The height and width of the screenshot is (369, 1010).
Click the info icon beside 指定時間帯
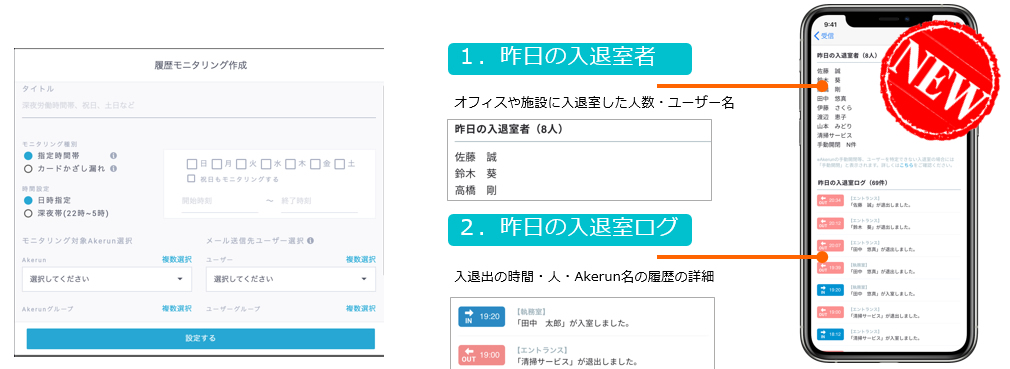point(113,156)
